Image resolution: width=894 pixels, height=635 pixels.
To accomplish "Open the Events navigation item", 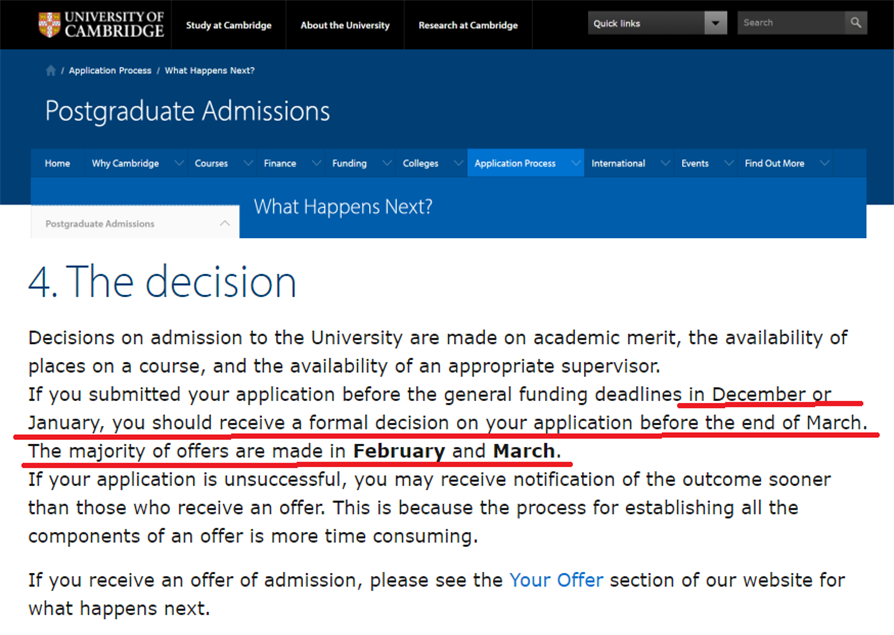I will click(695, 163).
